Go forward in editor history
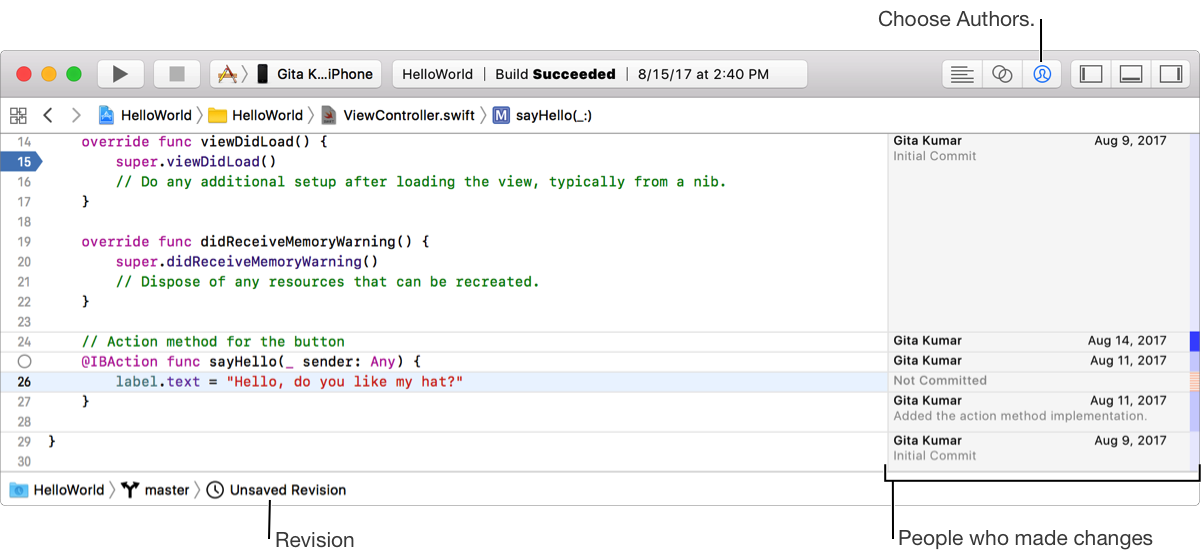 click(76, 115)
